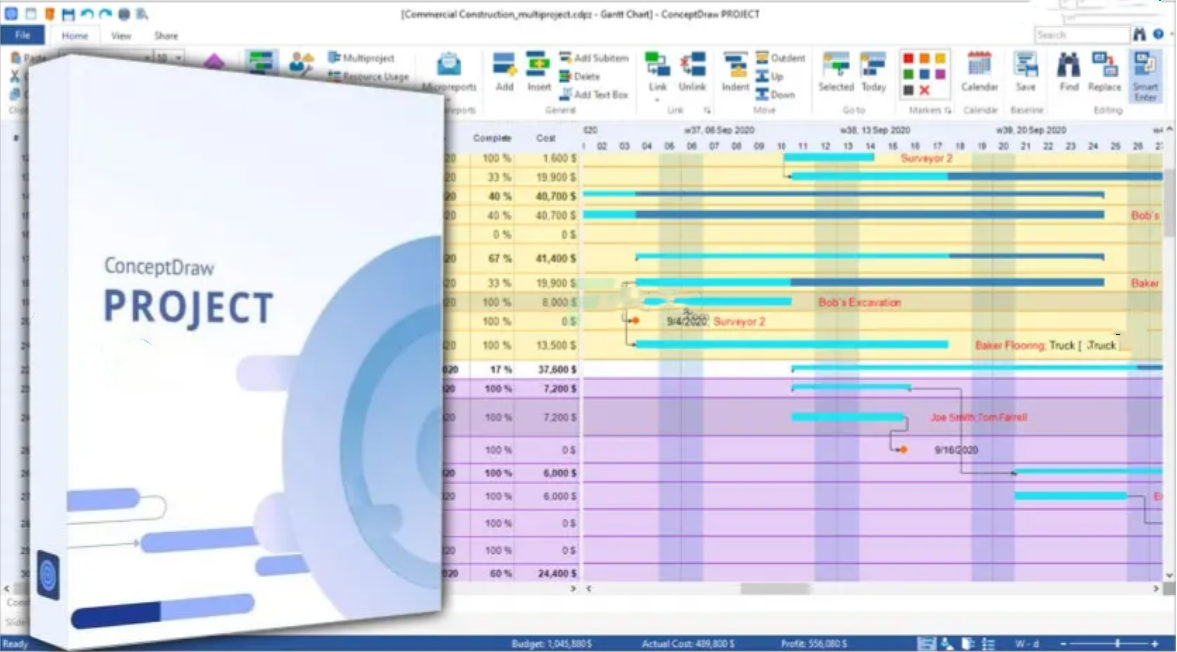The image size is (1177, 652).
Task: Open the Replace tool
Action: tap(1104, 72)
